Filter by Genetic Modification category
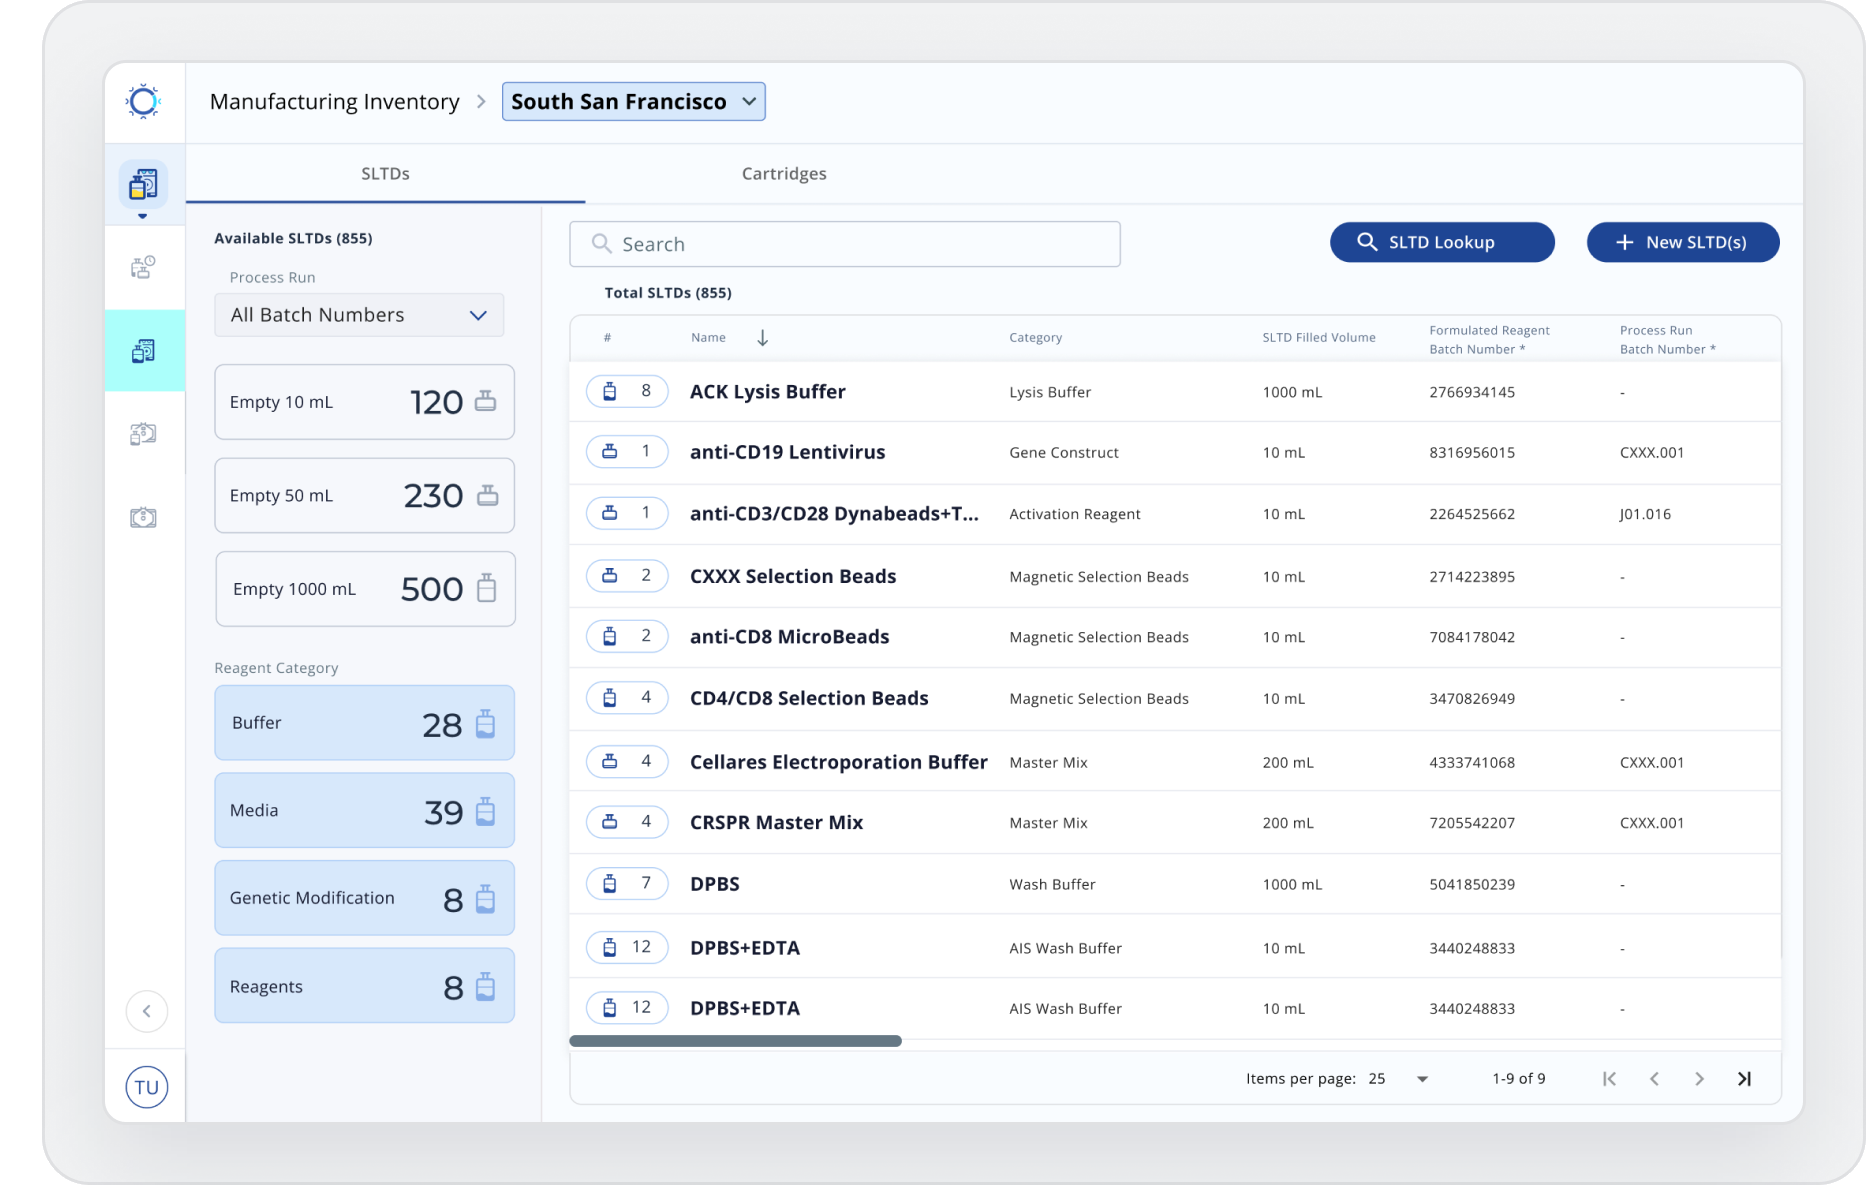Screen dimensions: 1866x1185 pos(365,898)
